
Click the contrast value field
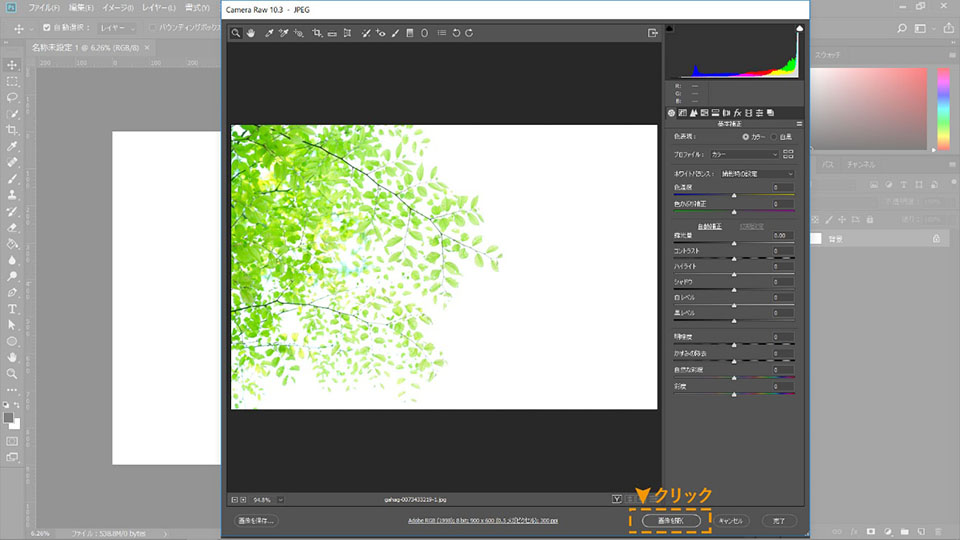[x=782, y=251]
